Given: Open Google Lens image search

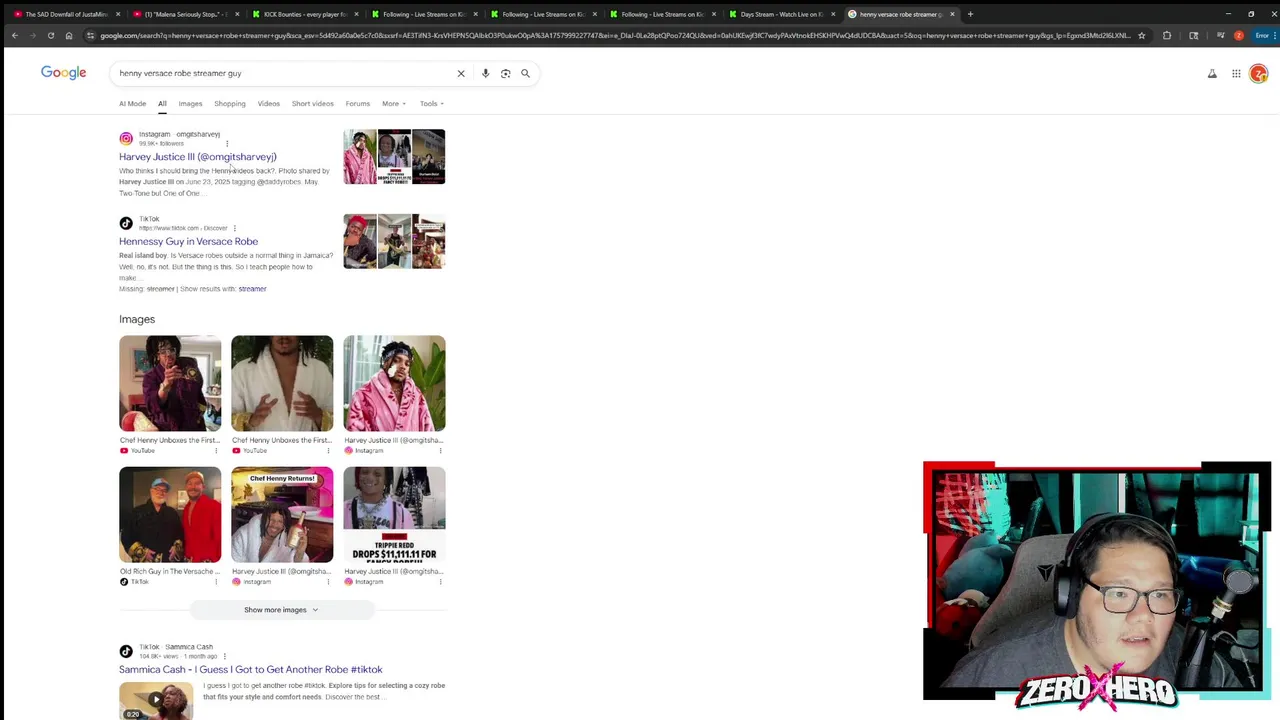Looking at the screenshot, I should 505,73.
